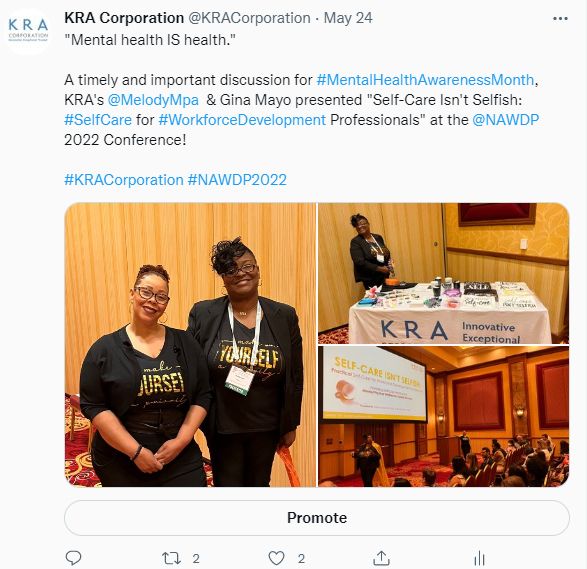Share the tweet via share icon
The height and width of the screenshot is (569, 587).
(x=381, y=558)
